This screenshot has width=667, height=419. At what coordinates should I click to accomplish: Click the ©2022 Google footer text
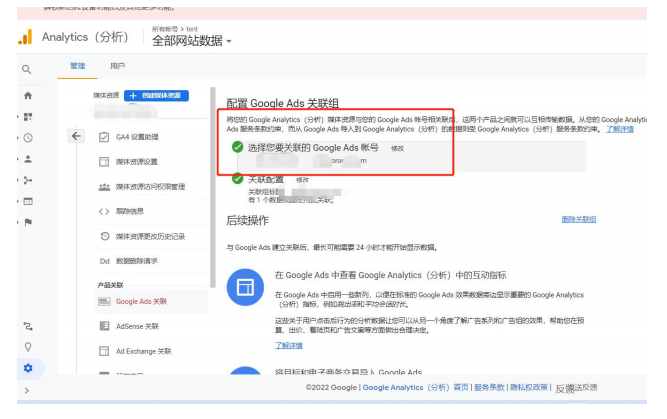[x=331, y=388]
